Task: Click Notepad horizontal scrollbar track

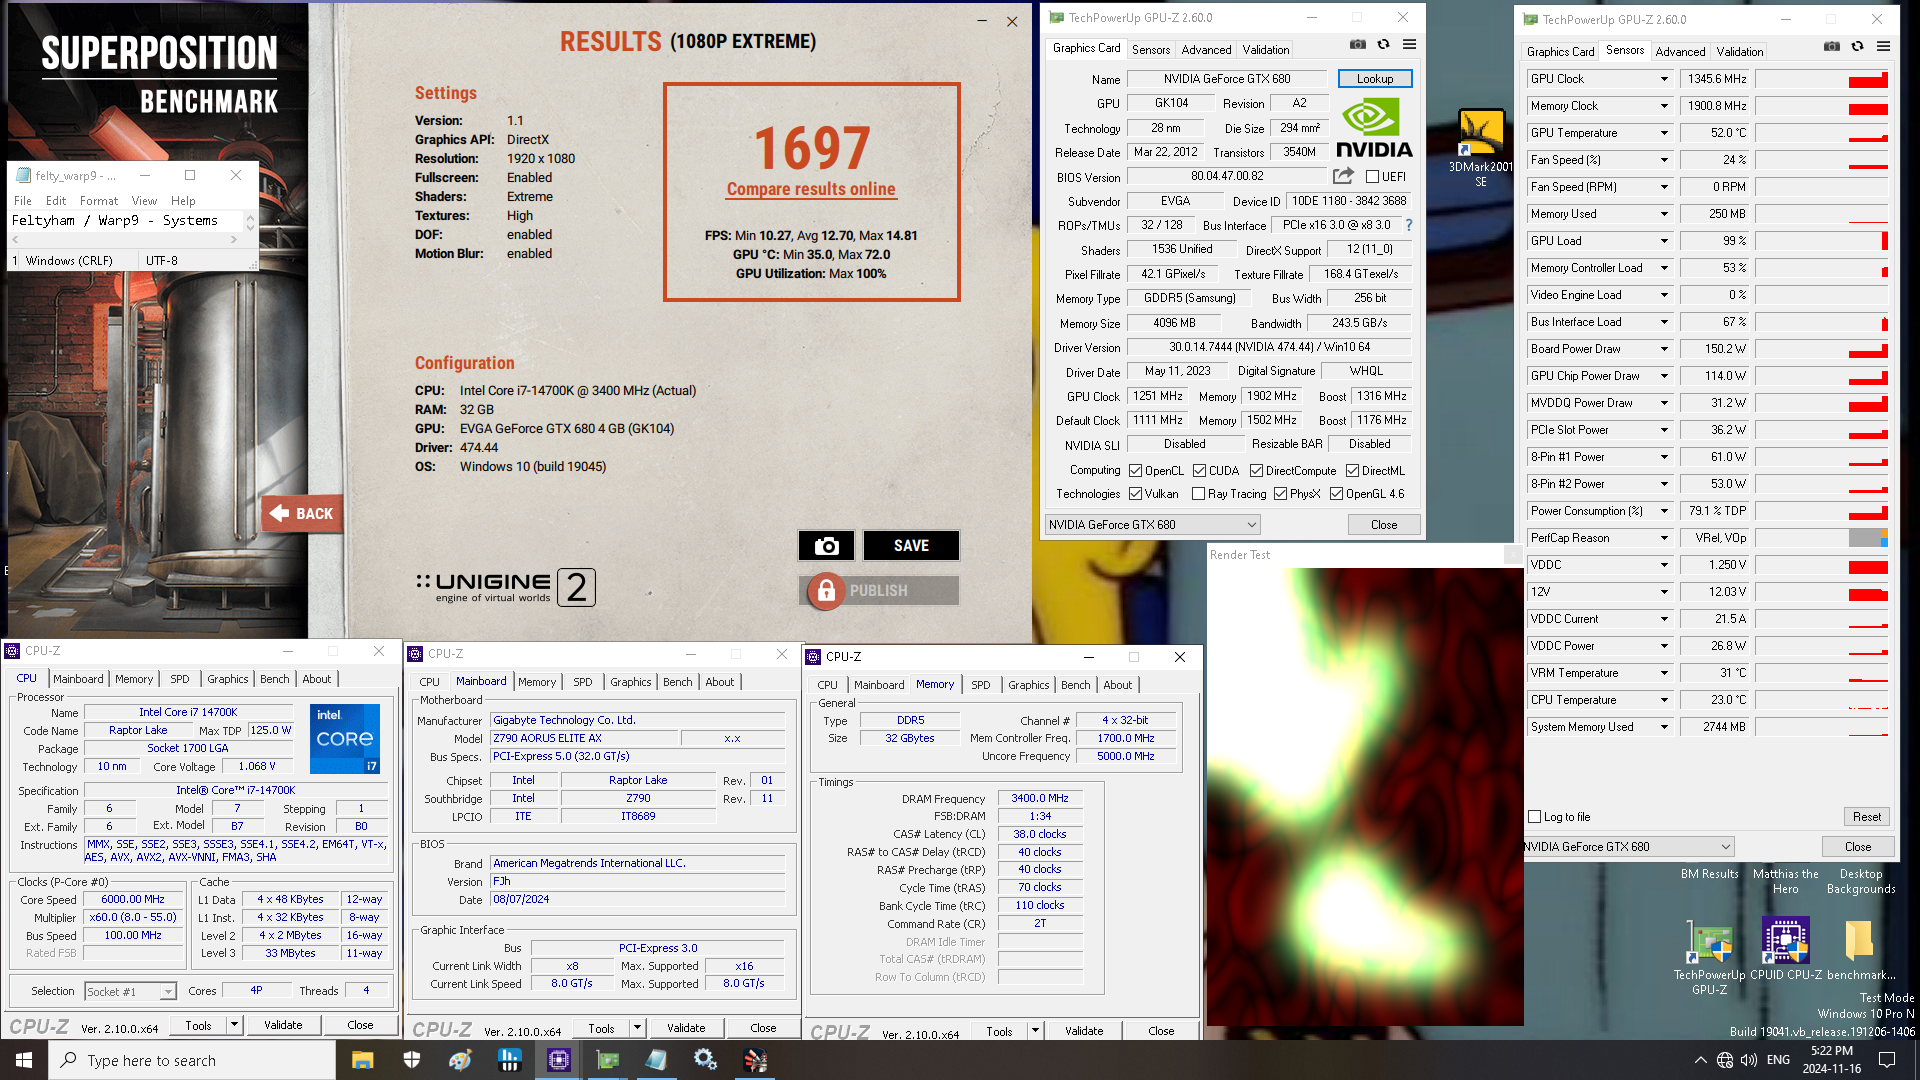Action: [x=126, y=240]
